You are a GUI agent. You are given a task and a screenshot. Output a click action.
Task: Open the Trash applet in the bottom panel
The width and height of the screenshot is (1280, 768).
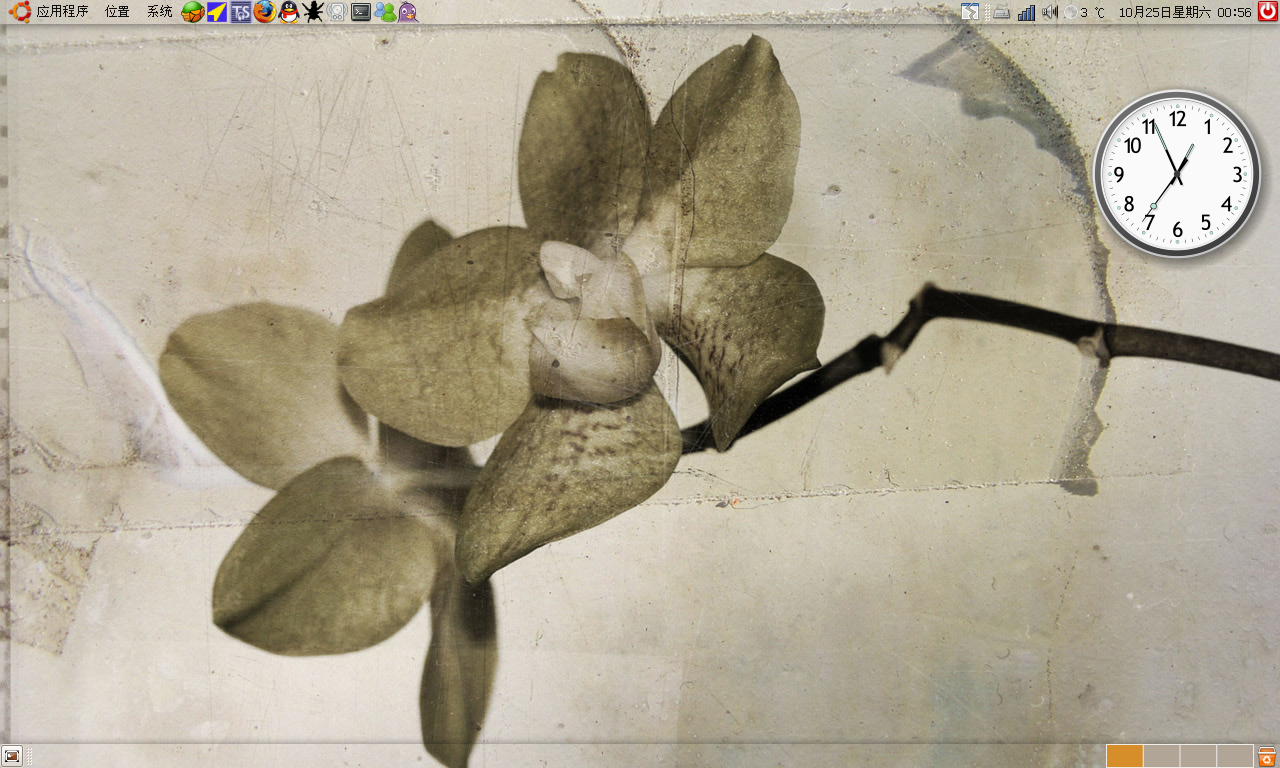click(x=1267, y=756)
